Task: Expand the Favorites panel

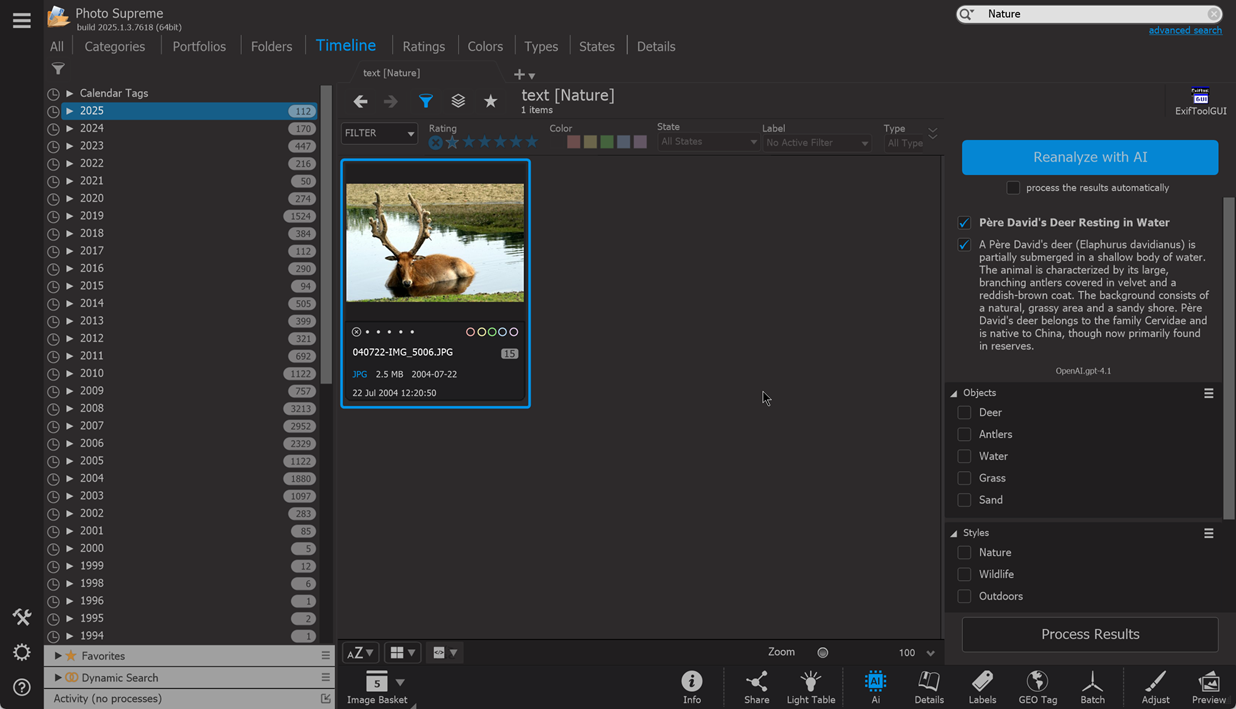Action: coord(58,656)
